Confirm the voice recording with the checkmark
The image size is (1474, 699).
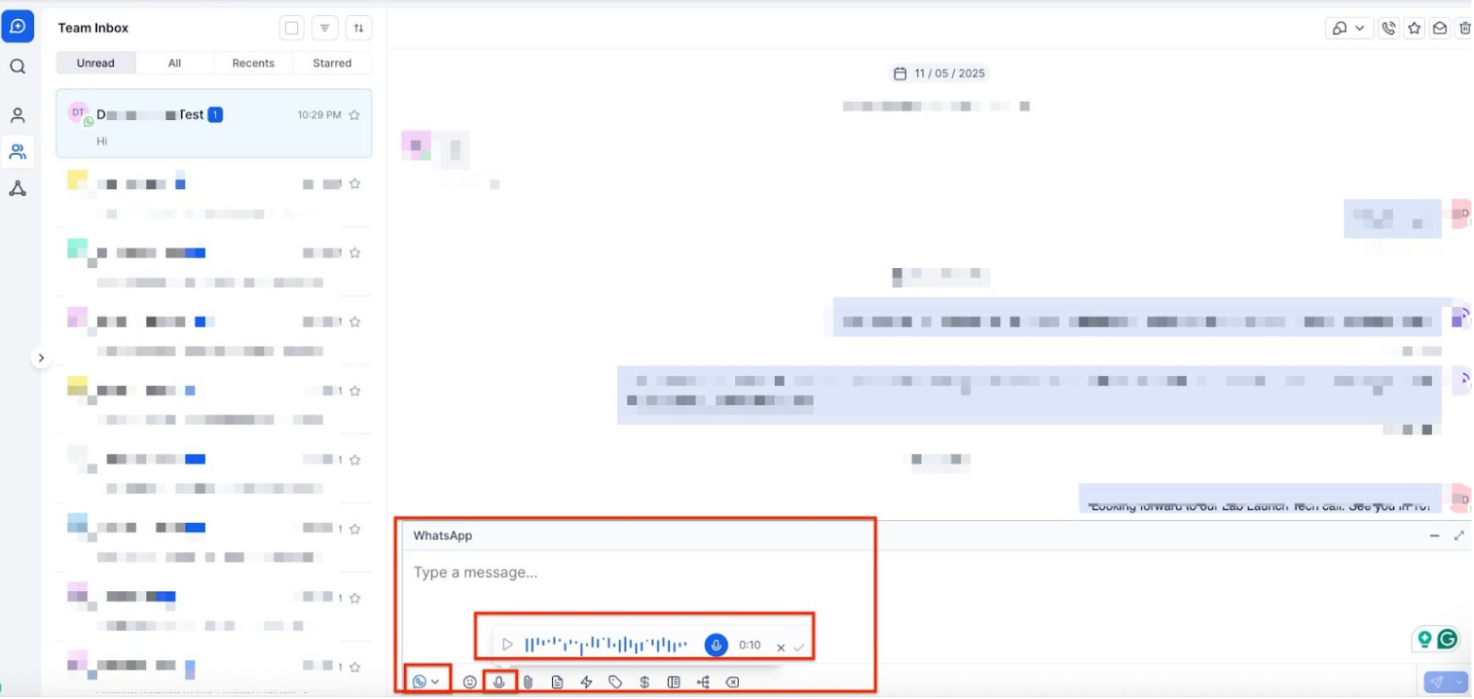[x=799, y=647]
